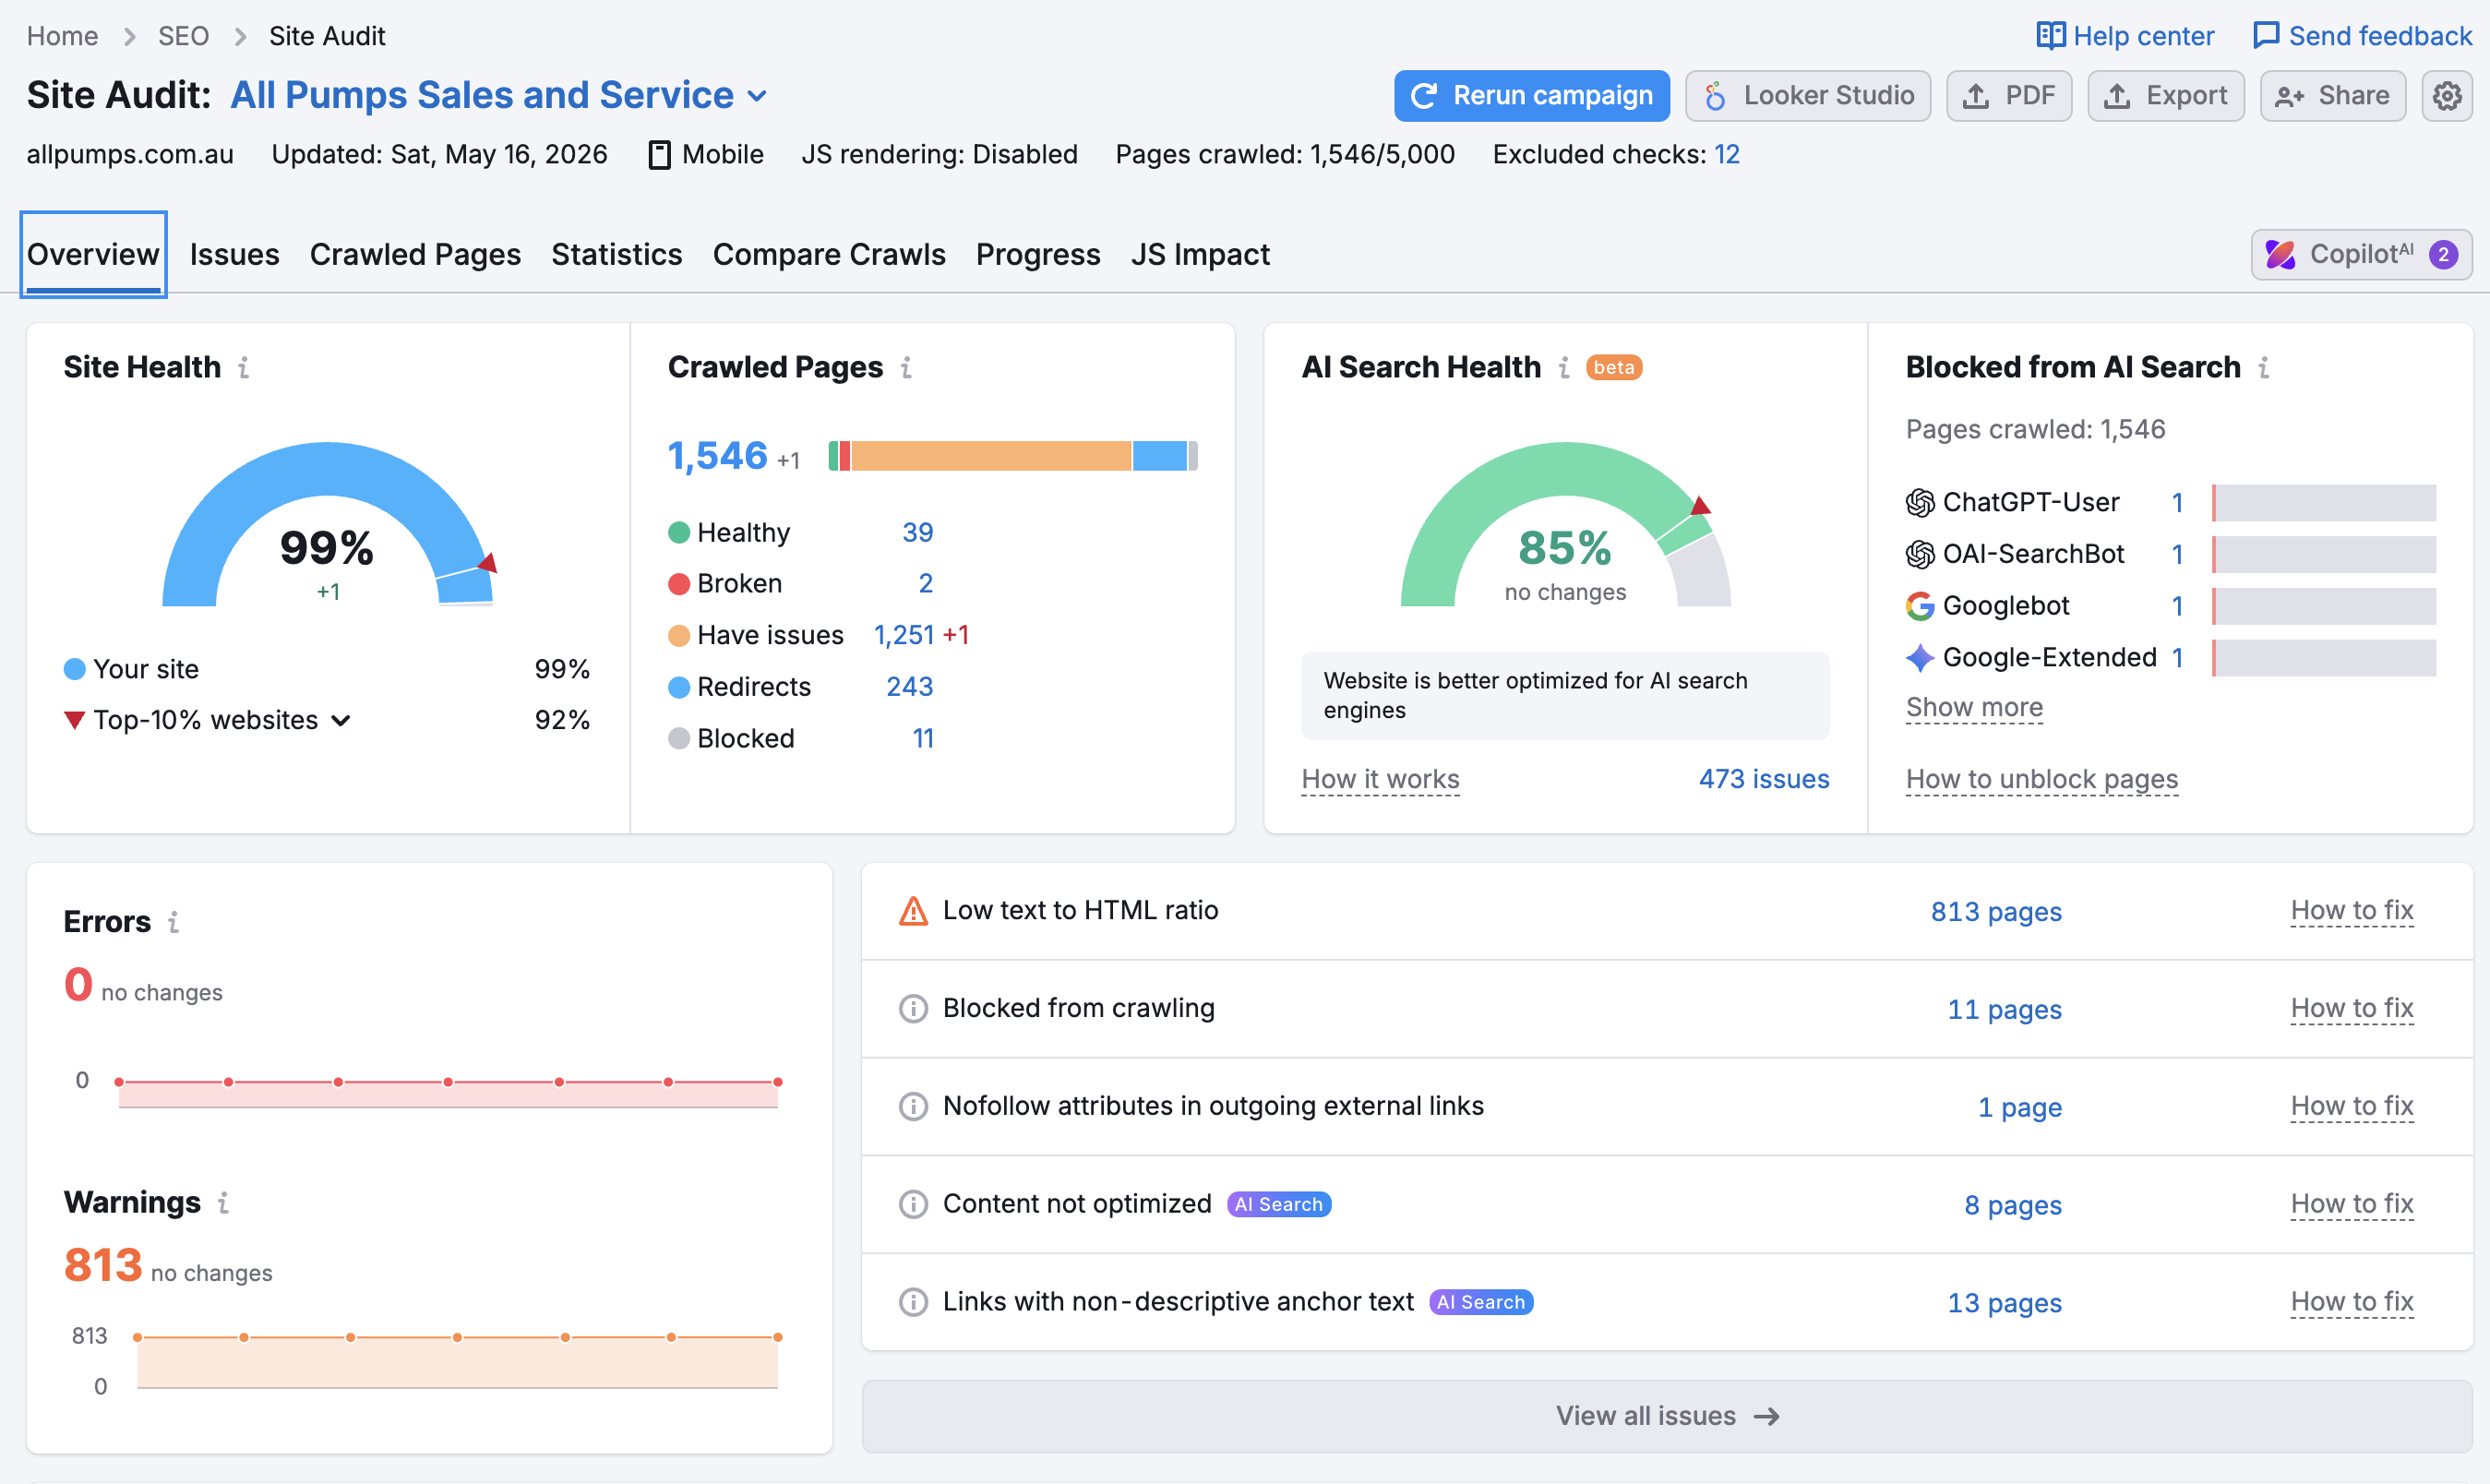Click the Looker Studio logo icon
This screenshot has width=2490, height=1484.
[1715, 96]
